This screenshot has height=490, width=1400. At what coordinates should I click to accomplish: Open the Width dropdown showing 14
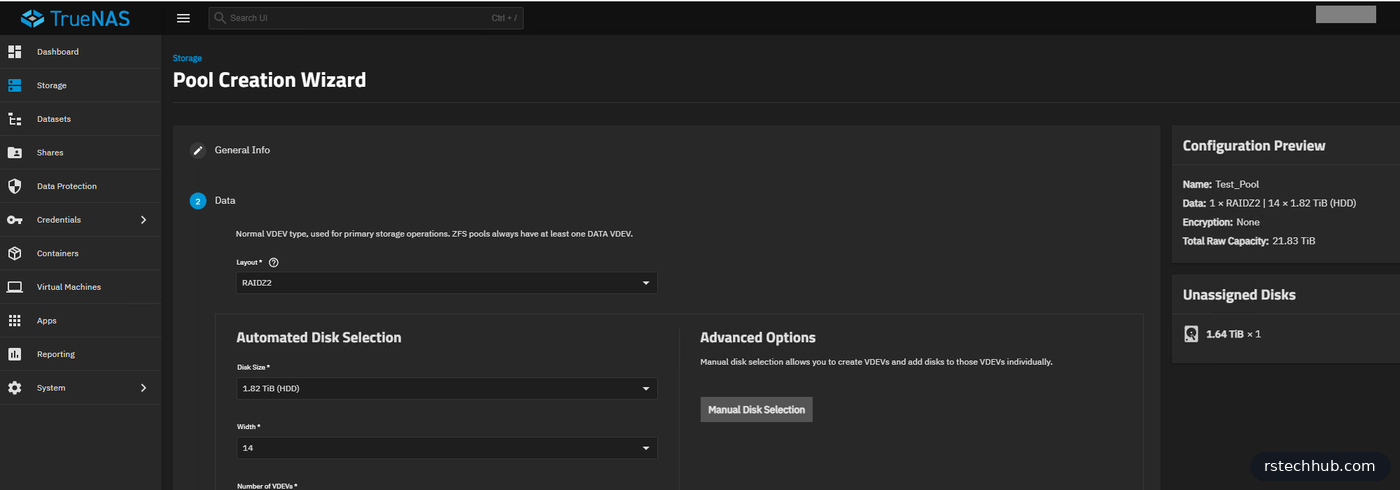pyautogui.click(x=446, y=448)
